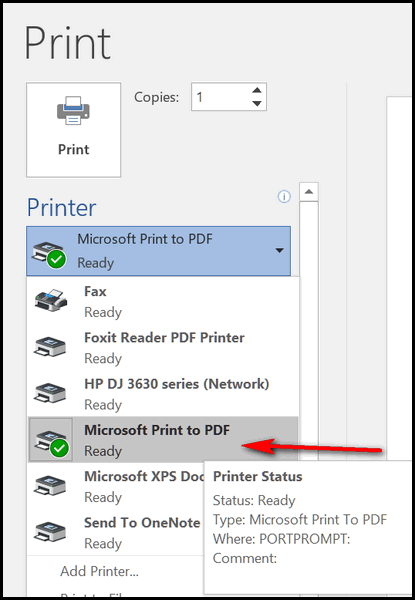The height and width of the screenshot is (600, 415).
Task: Increase copies with the up arrow
Action: [x=257, y=90]
